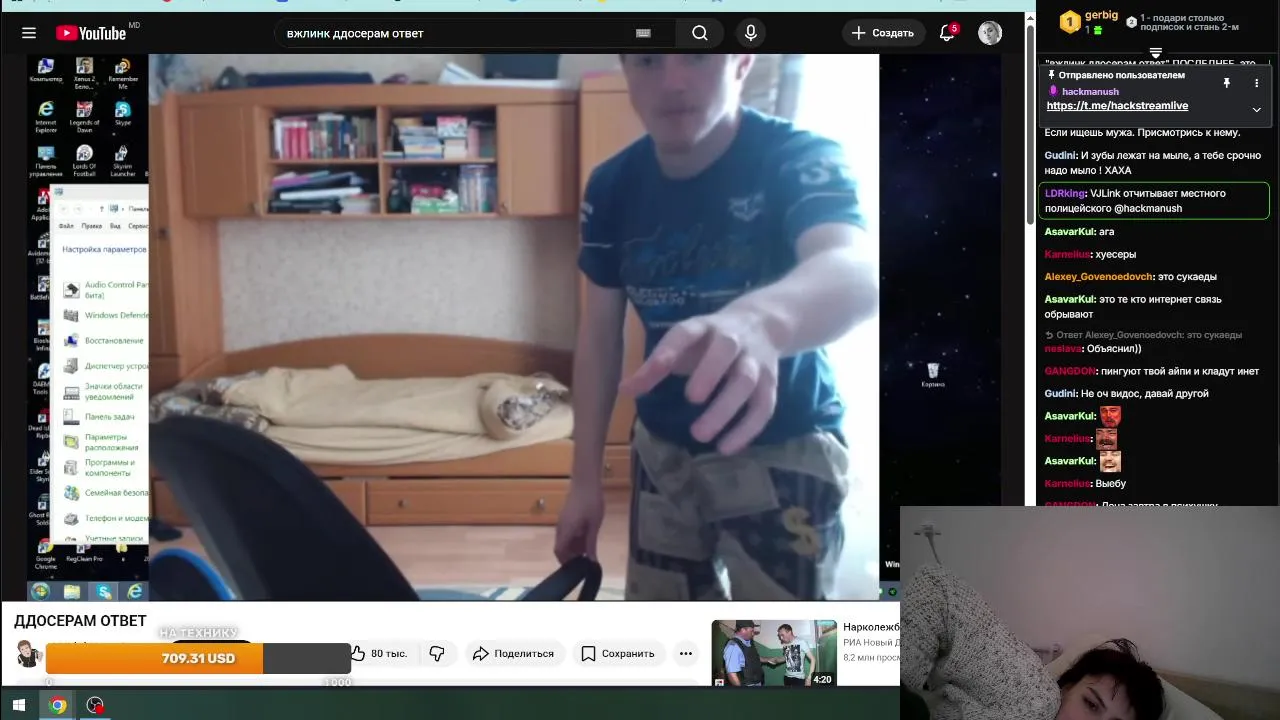The height and width of the screenshot is (720, 1280).
Task: Open gerbig top gifter in chat leaderboard
Action: [1101, 15]
